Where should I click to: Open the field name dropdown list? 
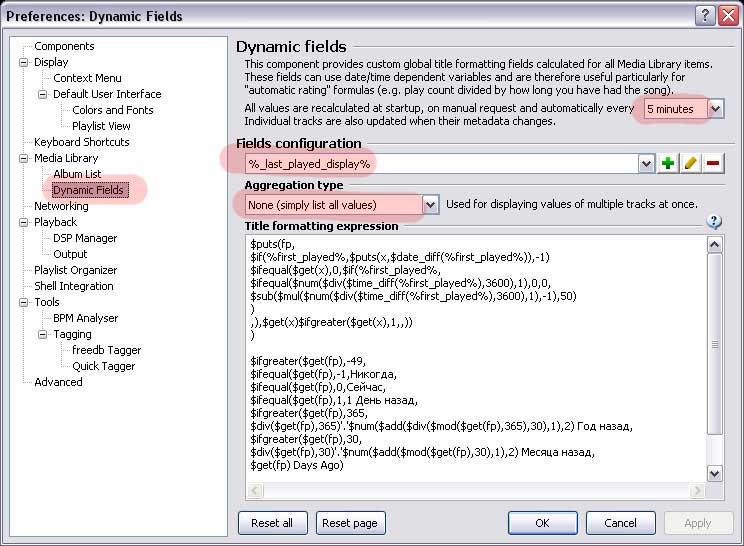(x=646, y=163)
